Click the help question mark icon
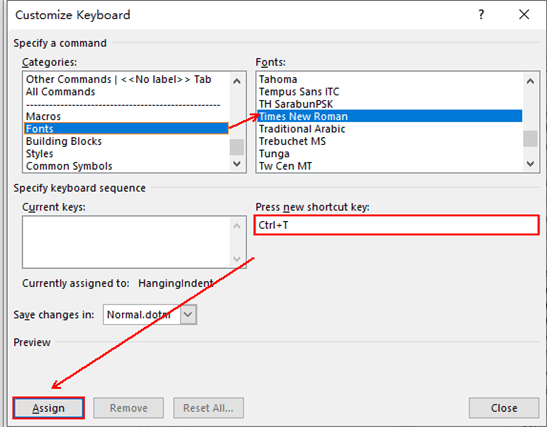 click(x=481, y=15)
